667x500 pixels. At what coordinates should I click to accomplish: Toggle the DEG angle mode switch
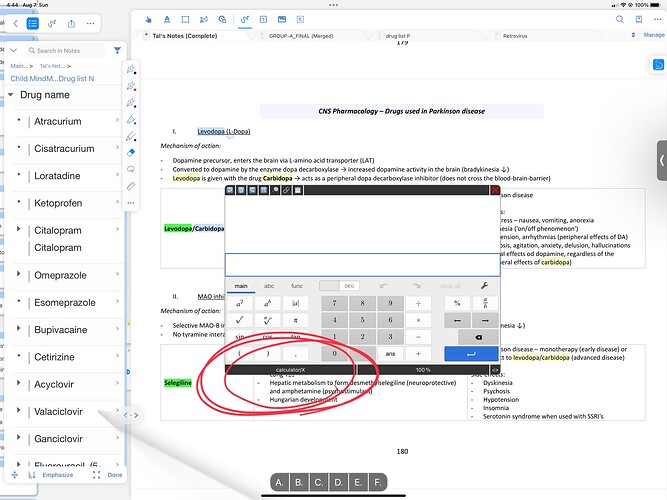[339, 286]
